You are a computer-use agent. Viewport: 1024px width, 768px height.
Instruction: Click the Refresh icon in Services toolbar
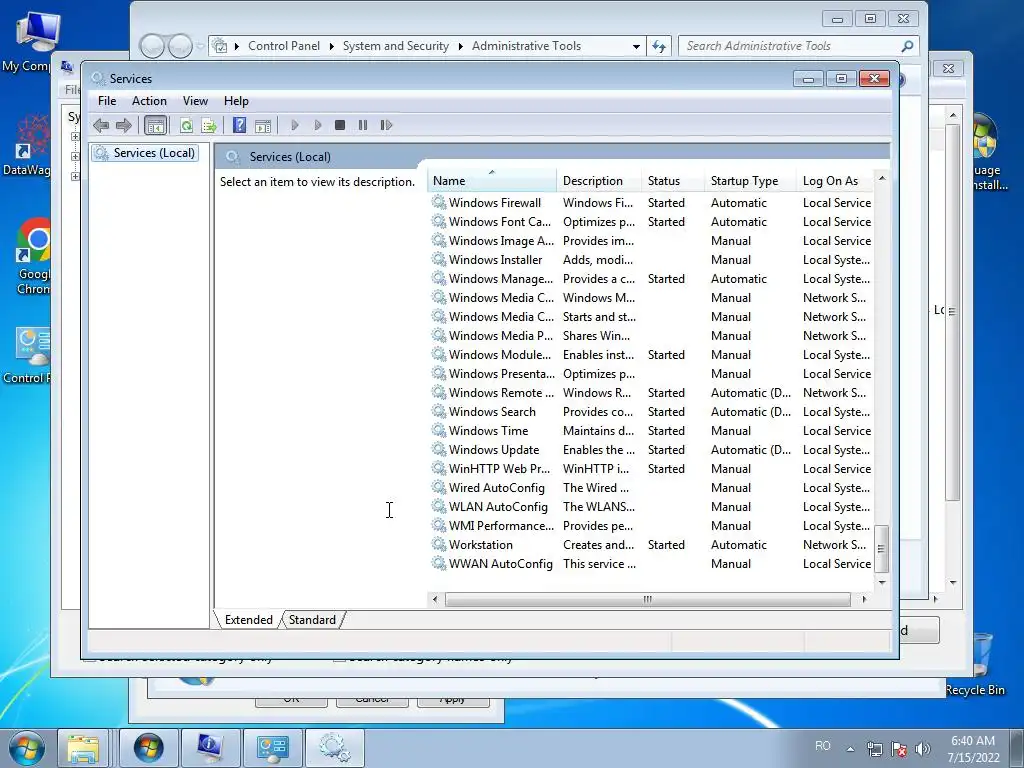point(186,125)
